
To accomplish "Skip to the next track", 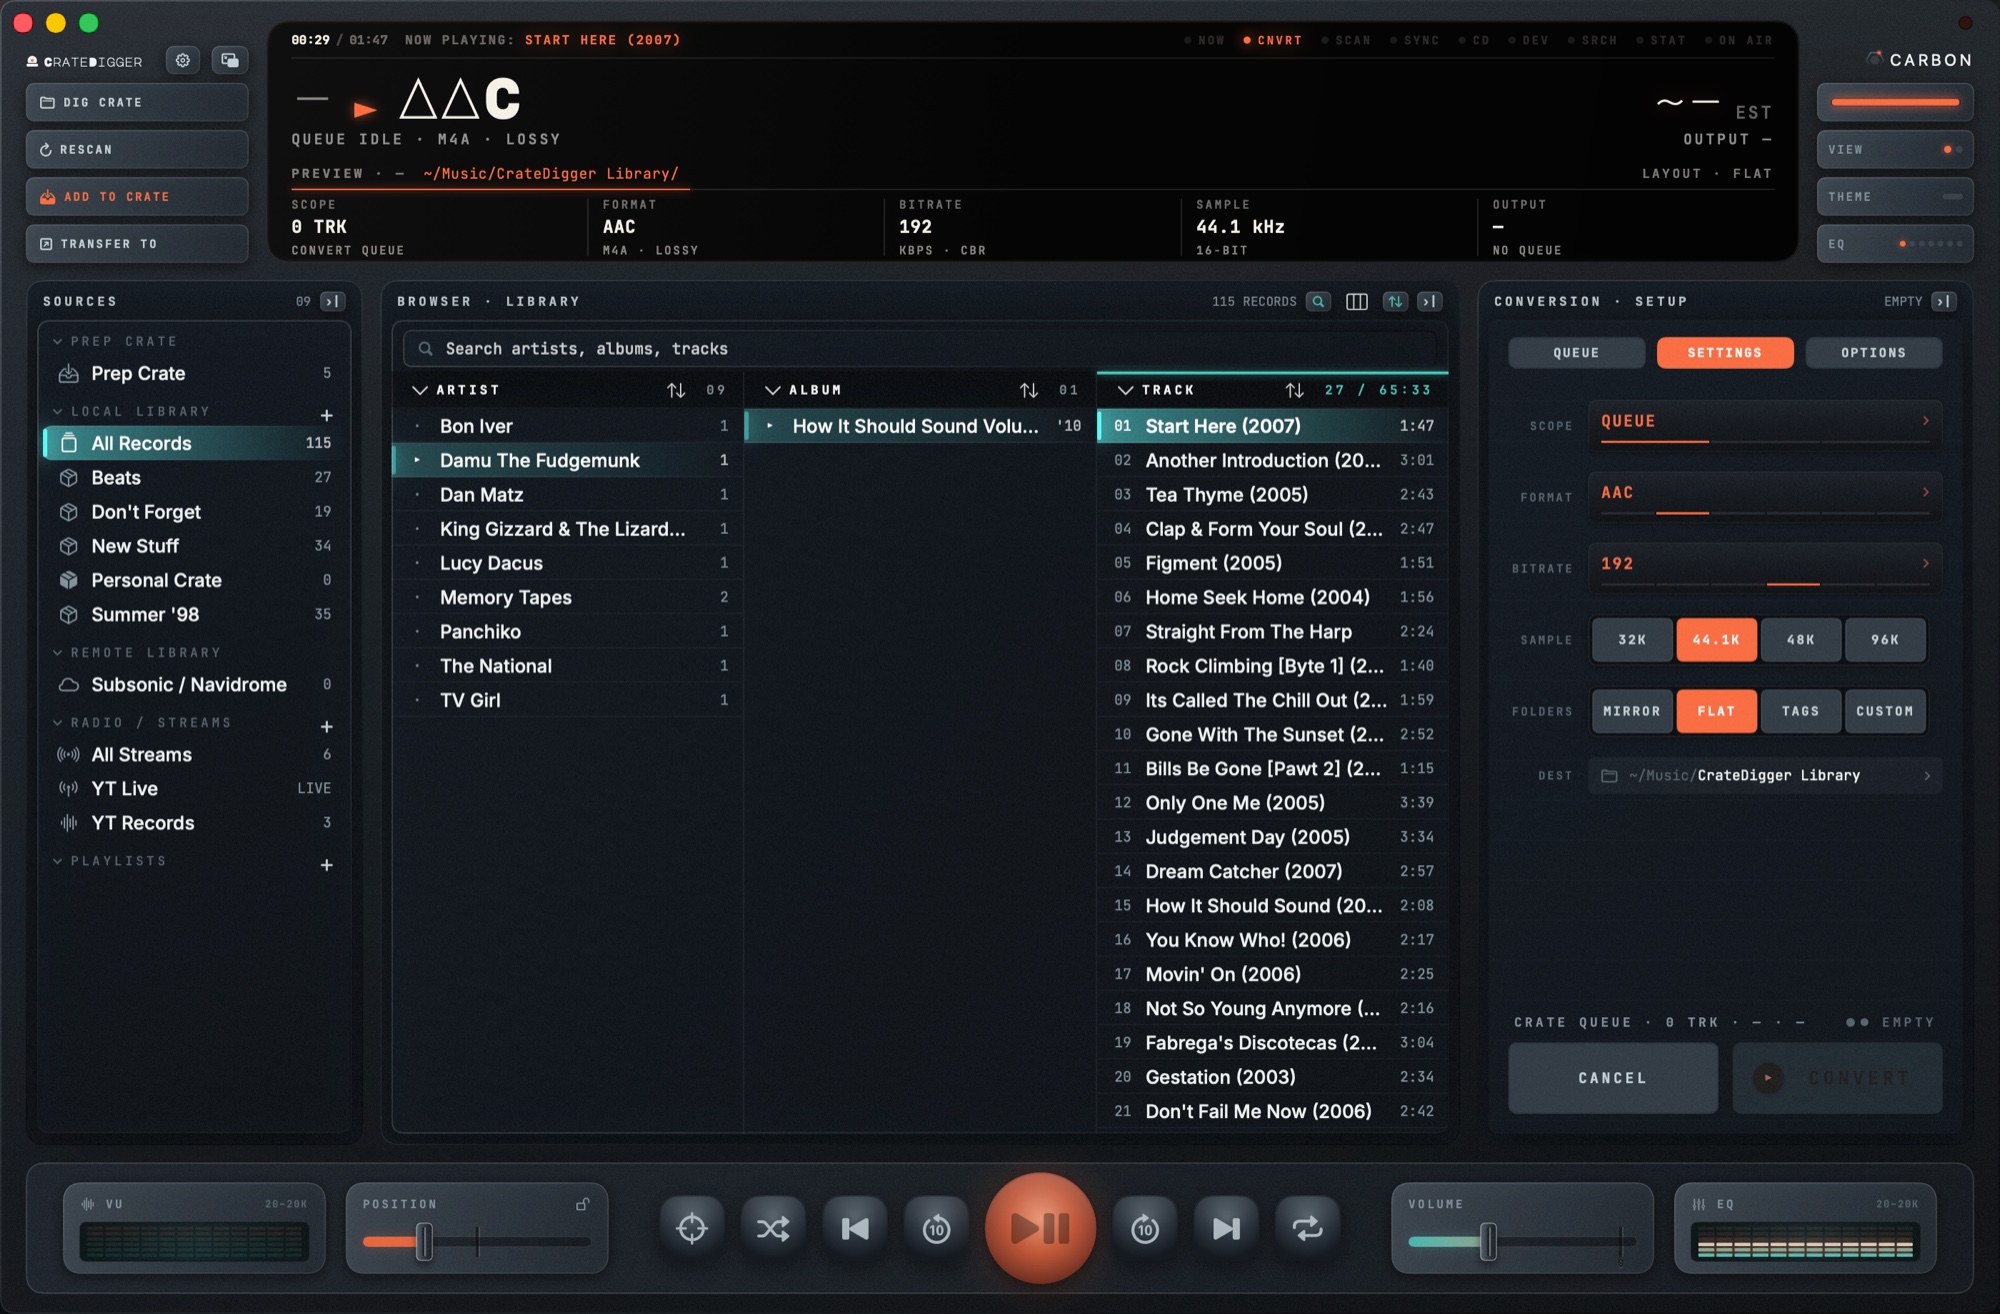I will 1226,1228.
